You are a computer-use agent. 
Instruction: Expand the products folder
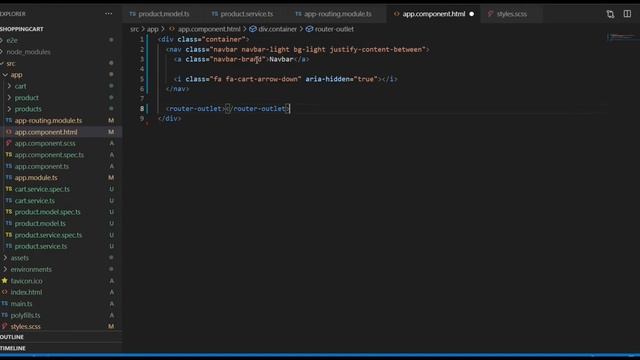click(x=28, y=109)
